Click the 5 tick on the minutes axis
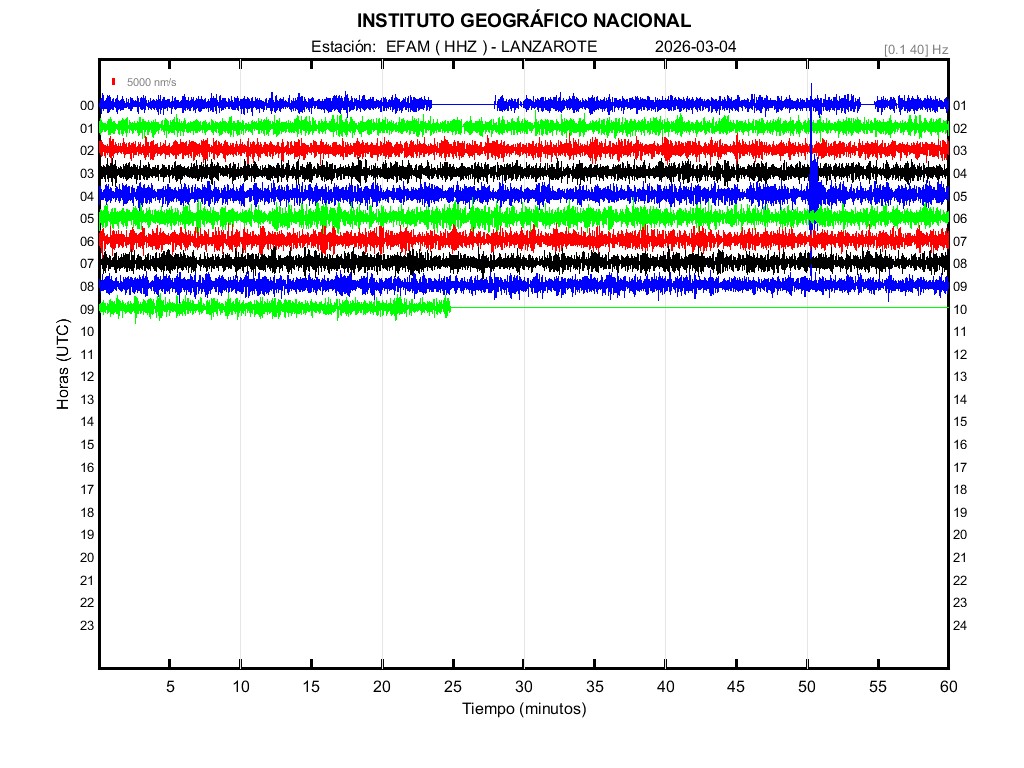1024x768 pixels. pos(170,686)
